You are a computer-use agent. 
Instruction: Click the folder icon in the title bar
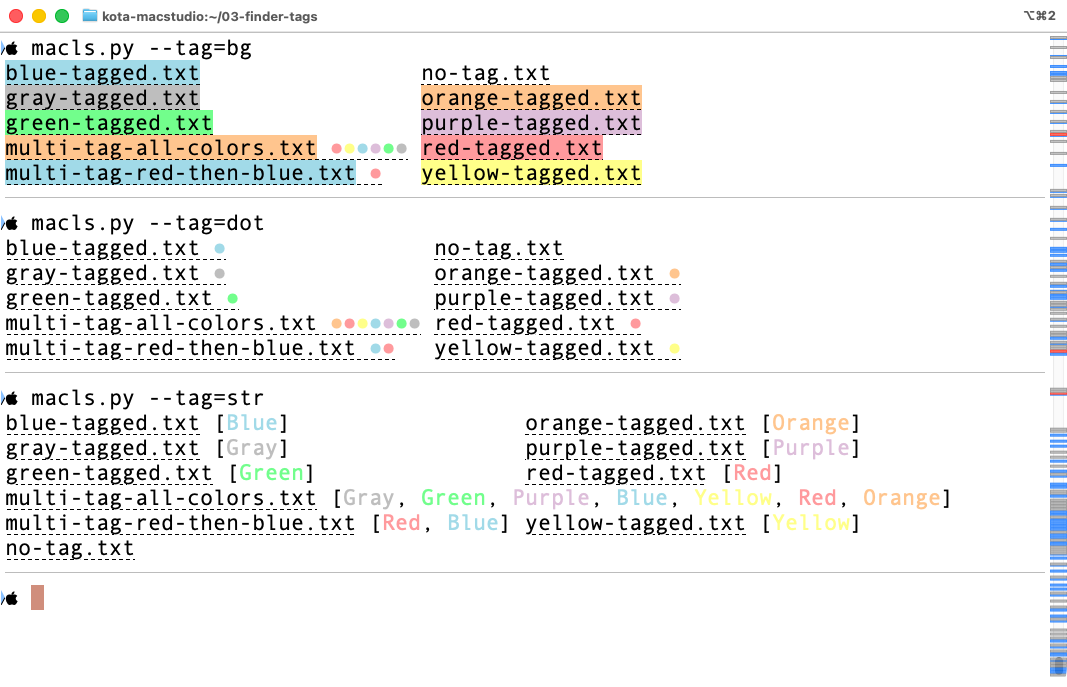click(x=90, y=16)
